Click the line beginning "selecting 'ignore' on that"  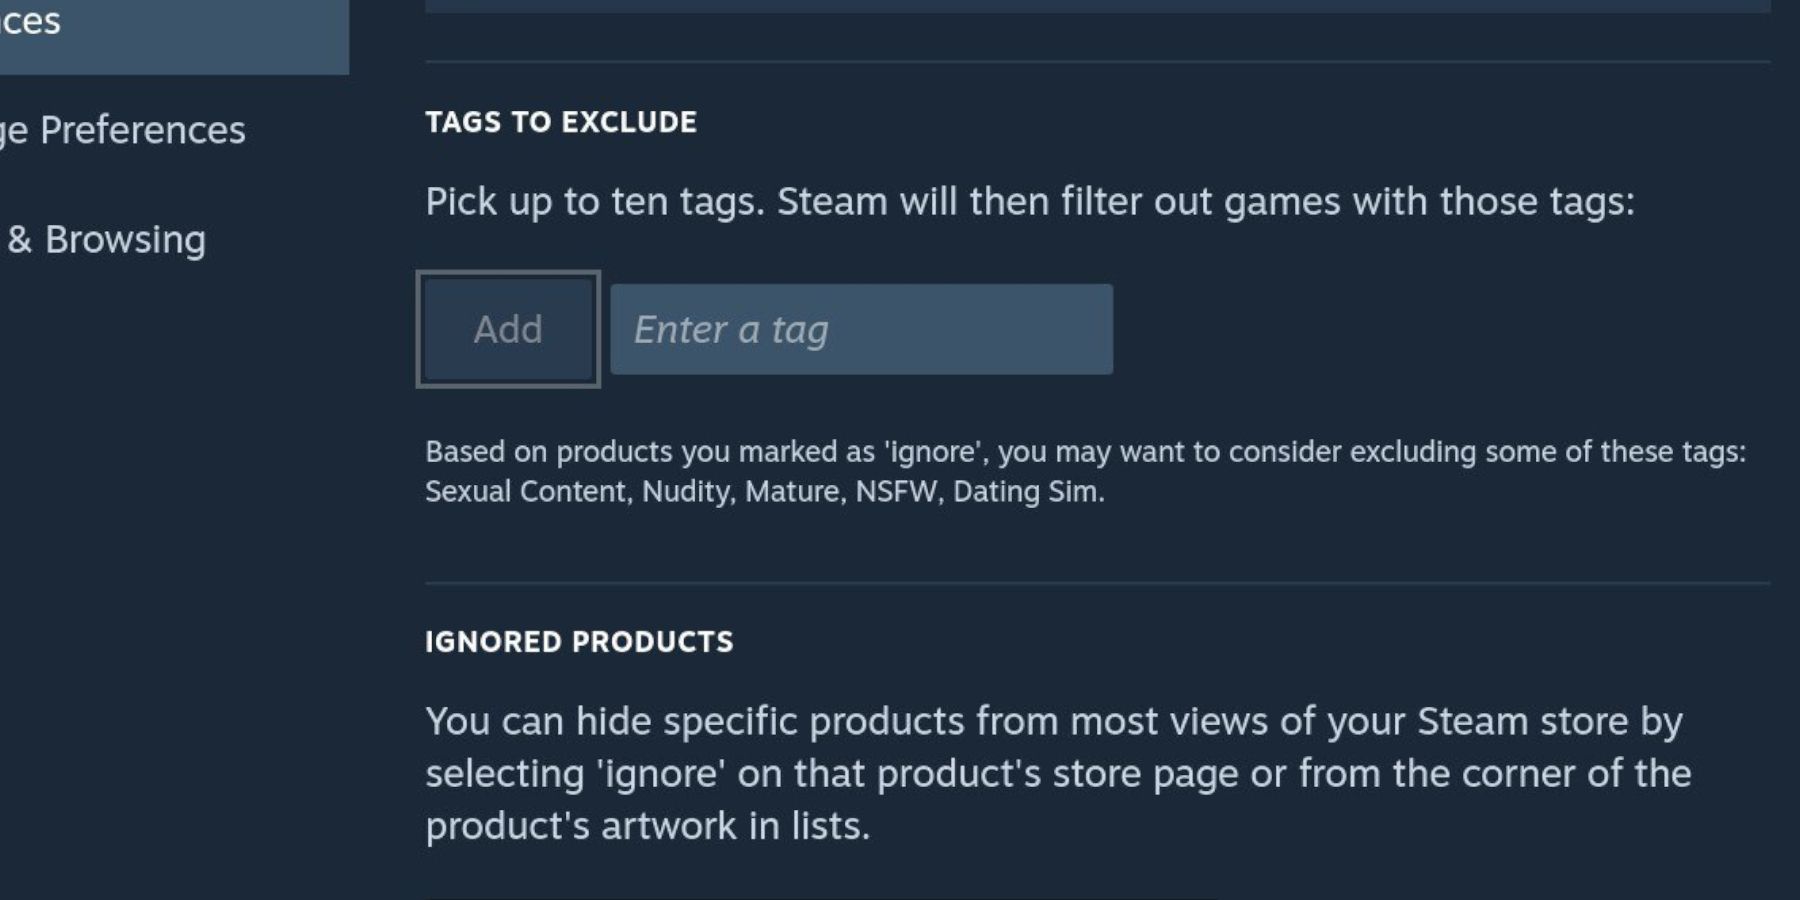[x=1058, y=774]
